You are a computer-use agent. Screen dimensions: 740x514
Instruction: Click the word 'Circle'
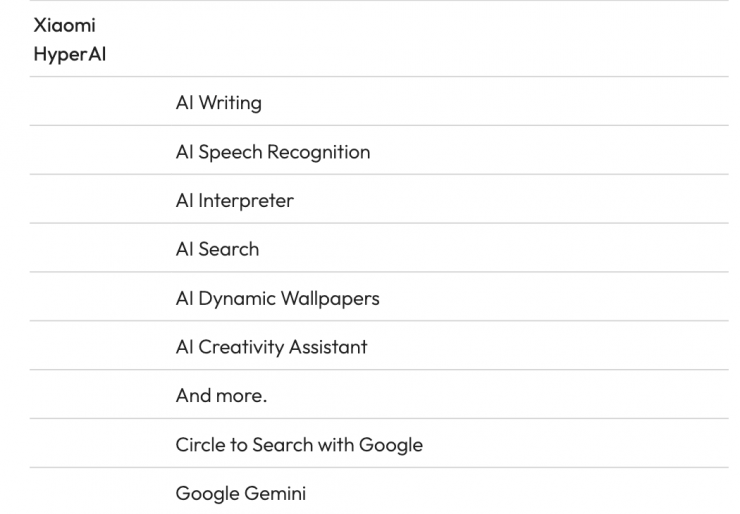click(x=201, y=444)
